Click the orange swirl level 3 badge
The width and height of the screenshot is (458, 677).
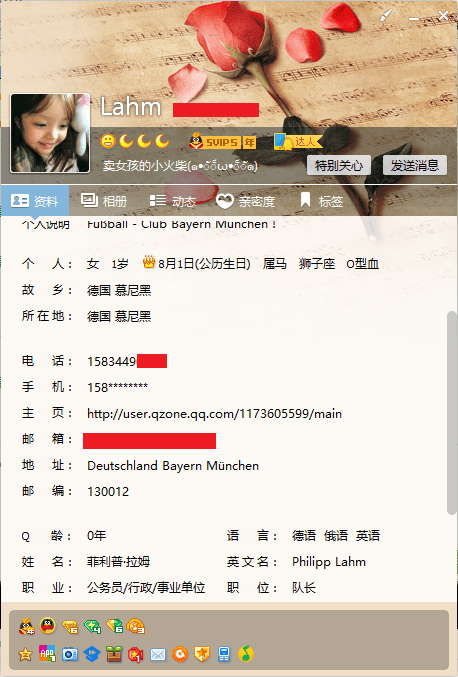(x=136, y=626)
